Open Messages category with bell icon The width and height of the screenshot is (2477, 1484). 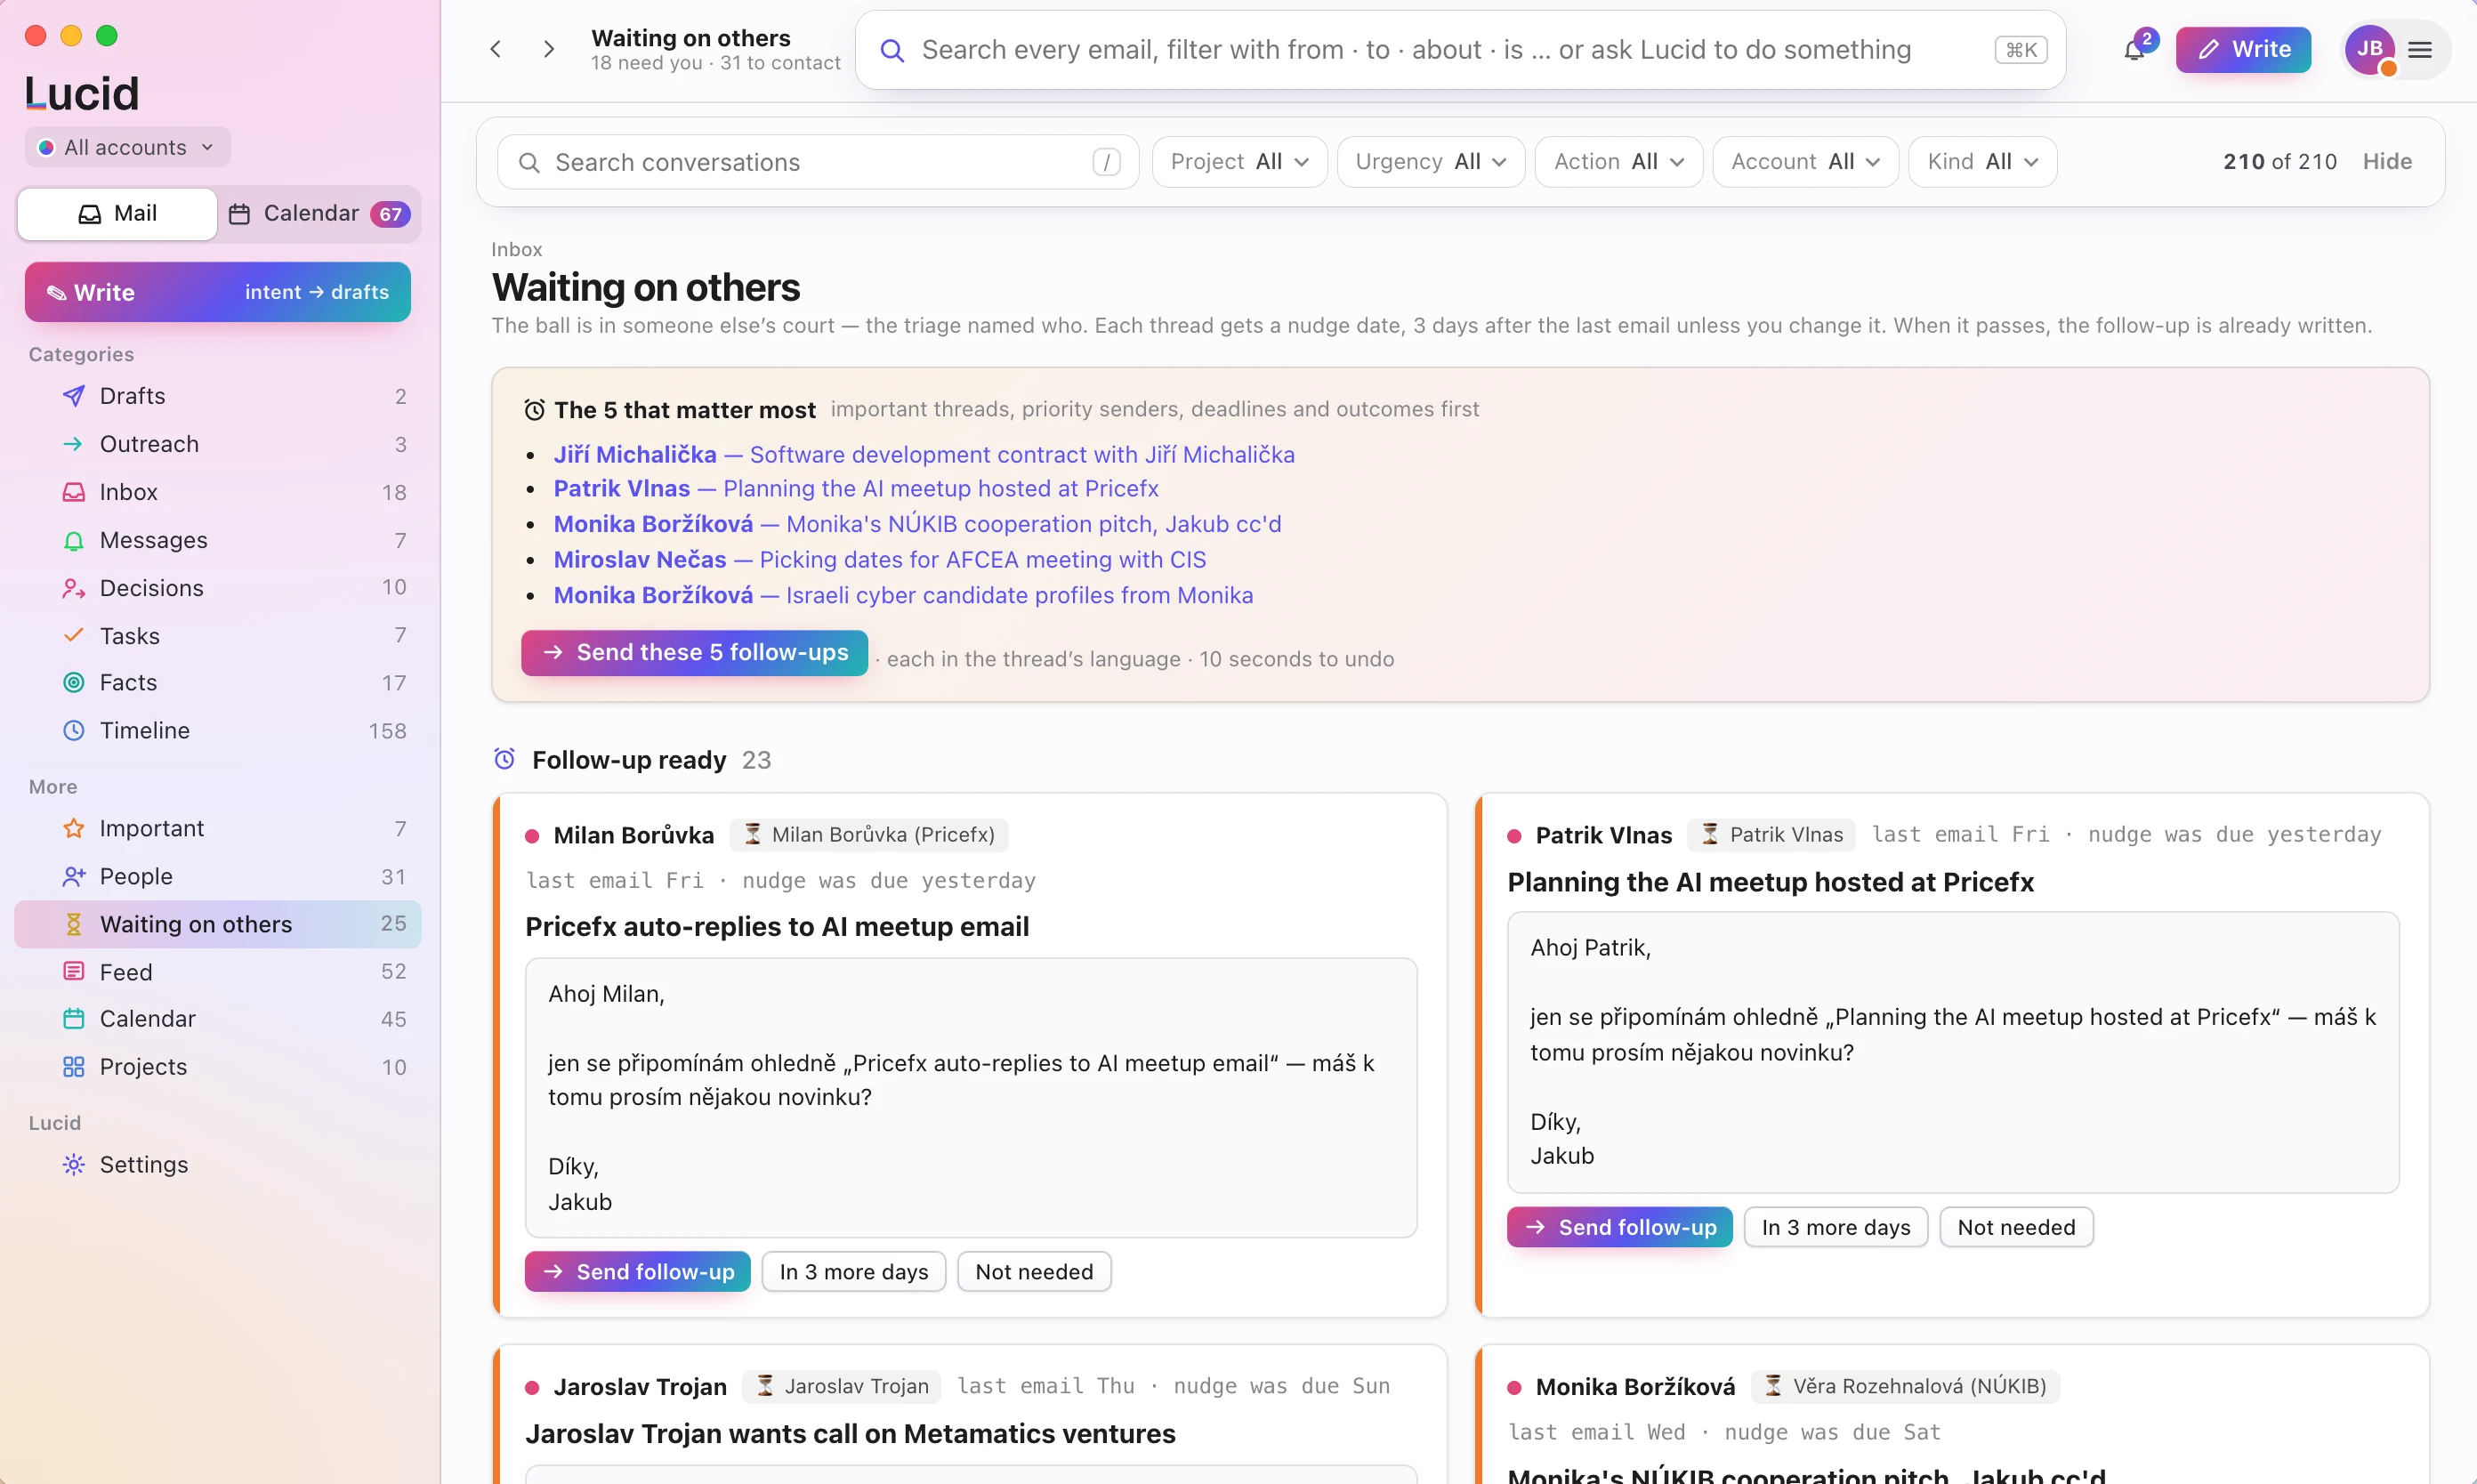pyautogui.click(x=217, y=540)
